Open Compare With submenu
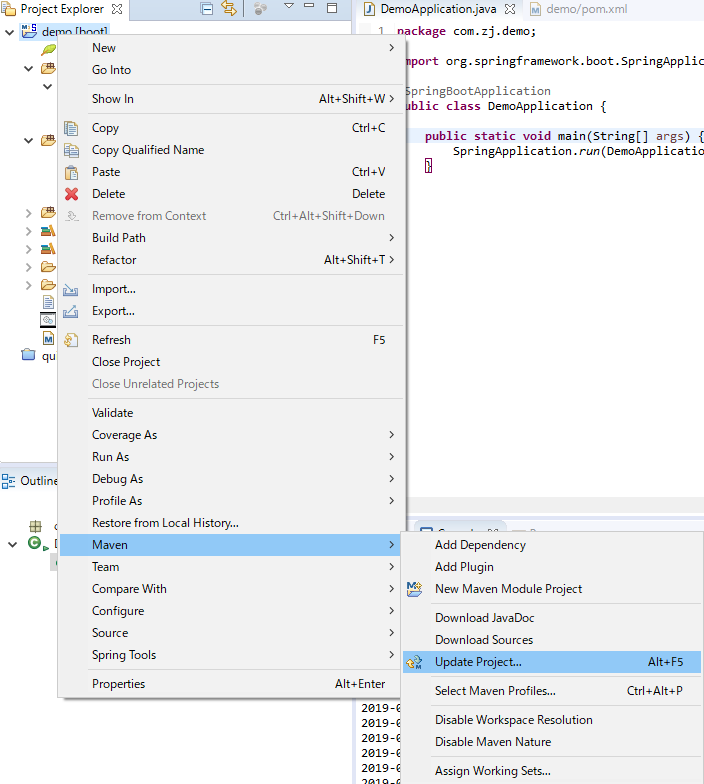This screenshot has height=784, width=704. pos(230,589)
